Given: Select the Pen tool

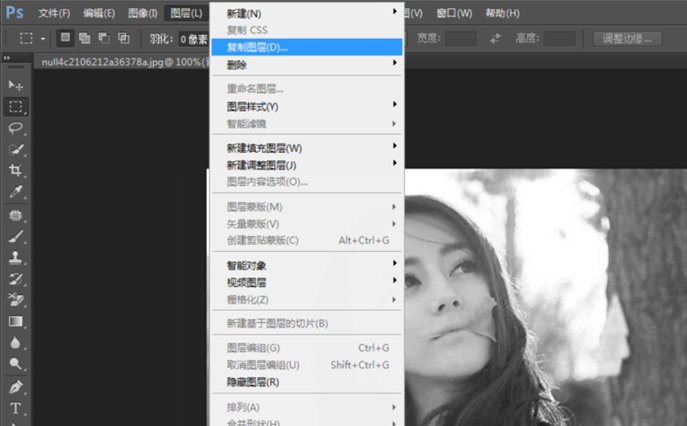Looking at the screenshot, I should pyautogui.click(x=16, y=387).
